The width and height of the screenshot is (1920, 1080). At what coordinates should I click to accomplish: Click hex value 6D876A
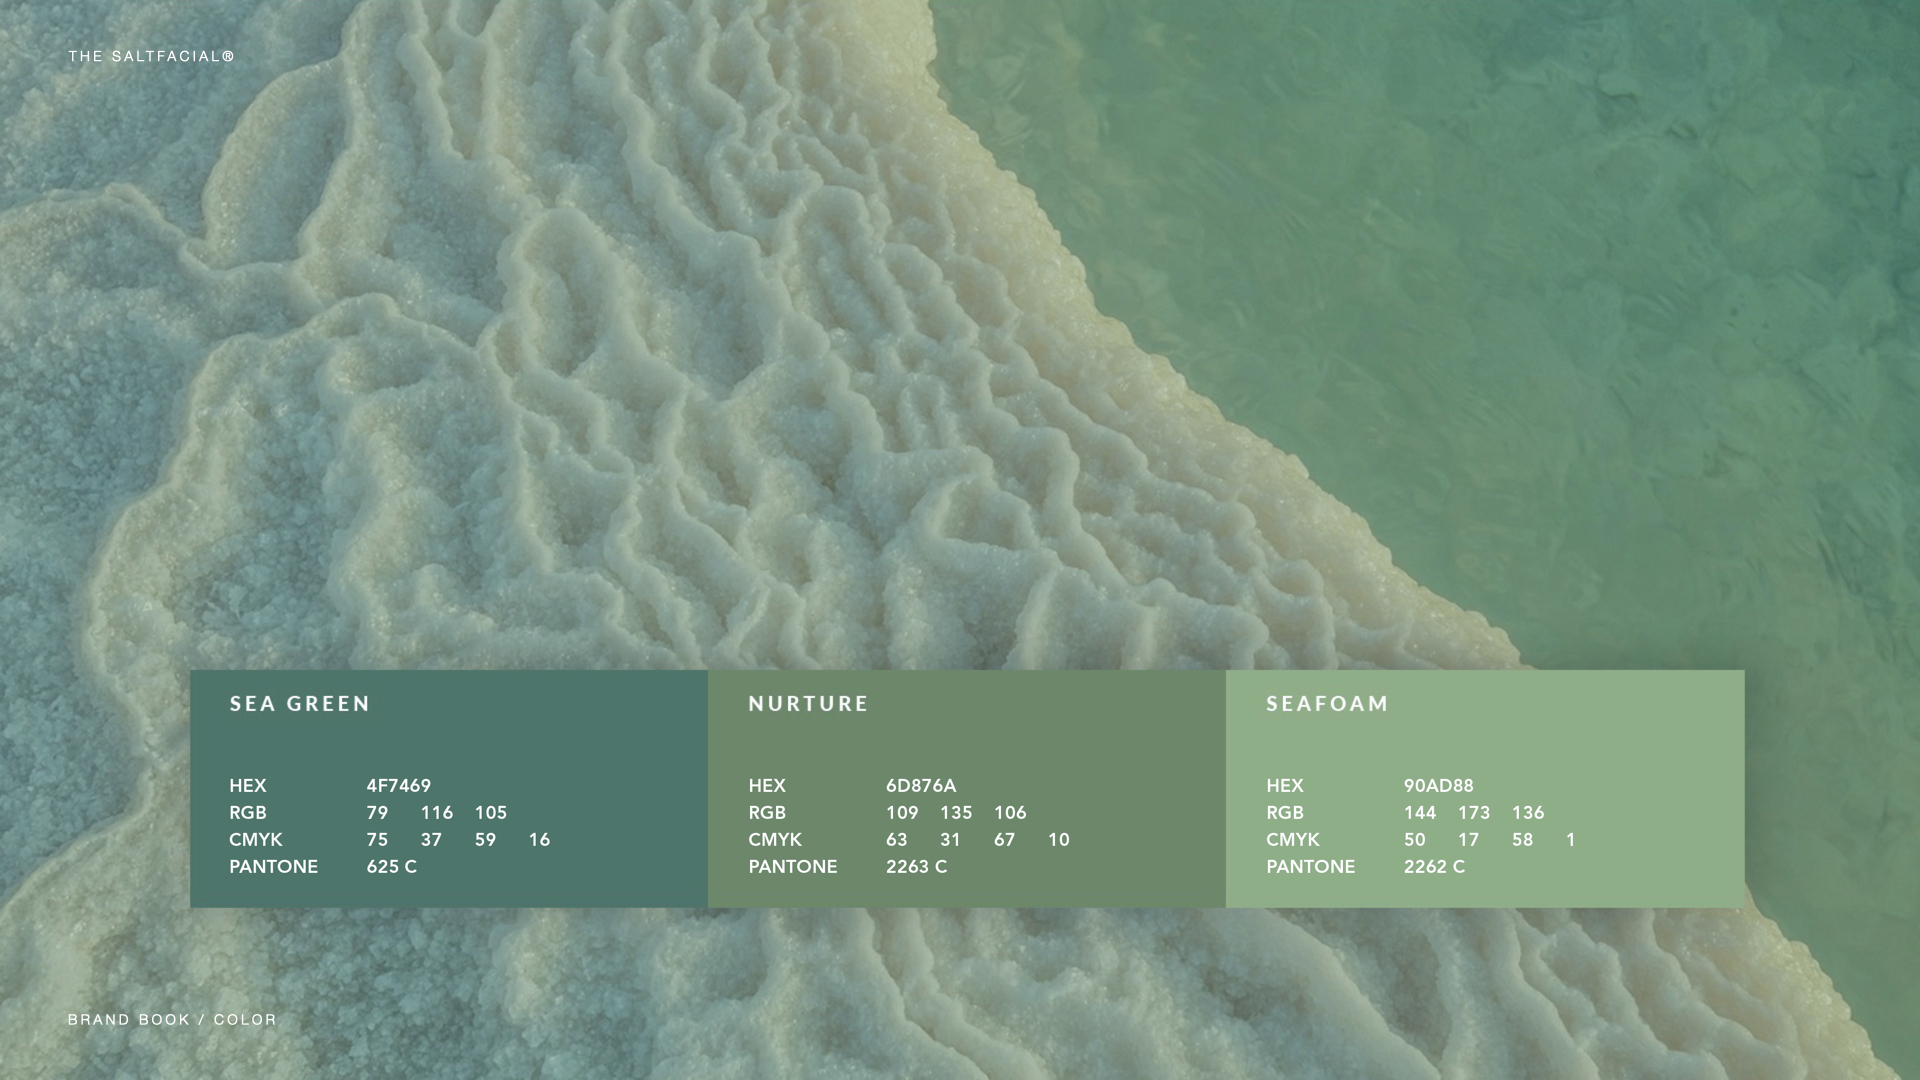[920, 785]
